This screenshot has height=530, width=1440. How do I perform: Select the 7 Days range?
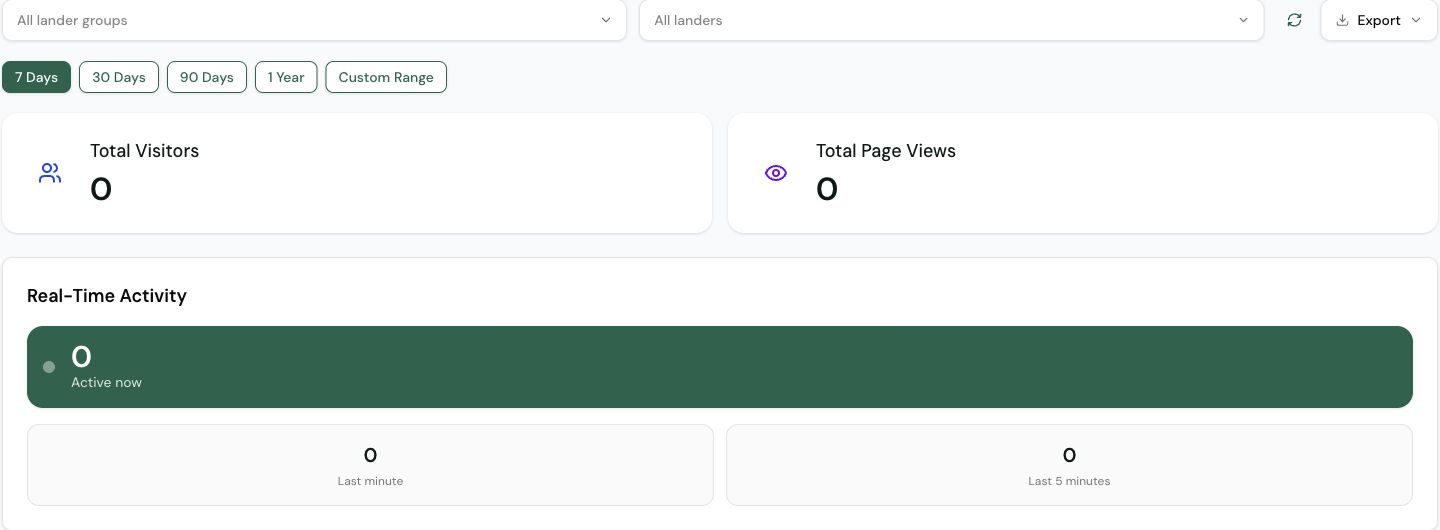point(36,77)
